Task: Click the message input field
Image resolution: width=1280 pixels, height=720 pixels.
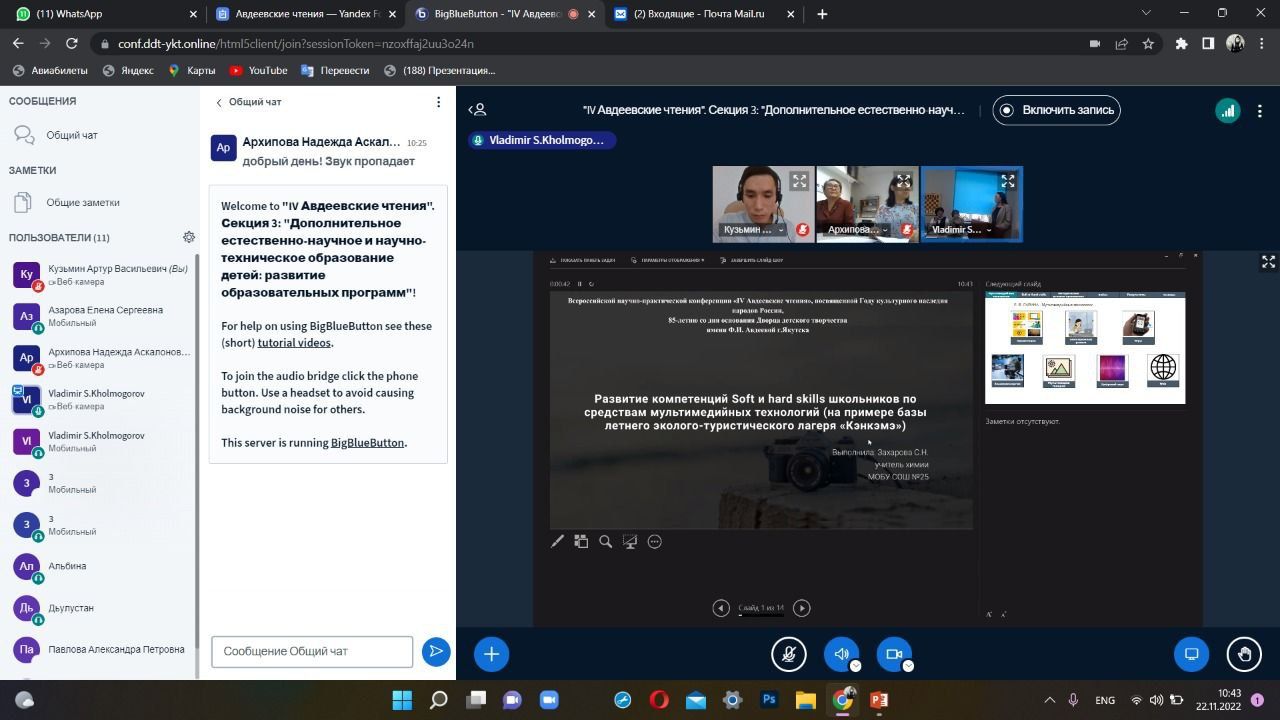Action: (x=312, y=651)
